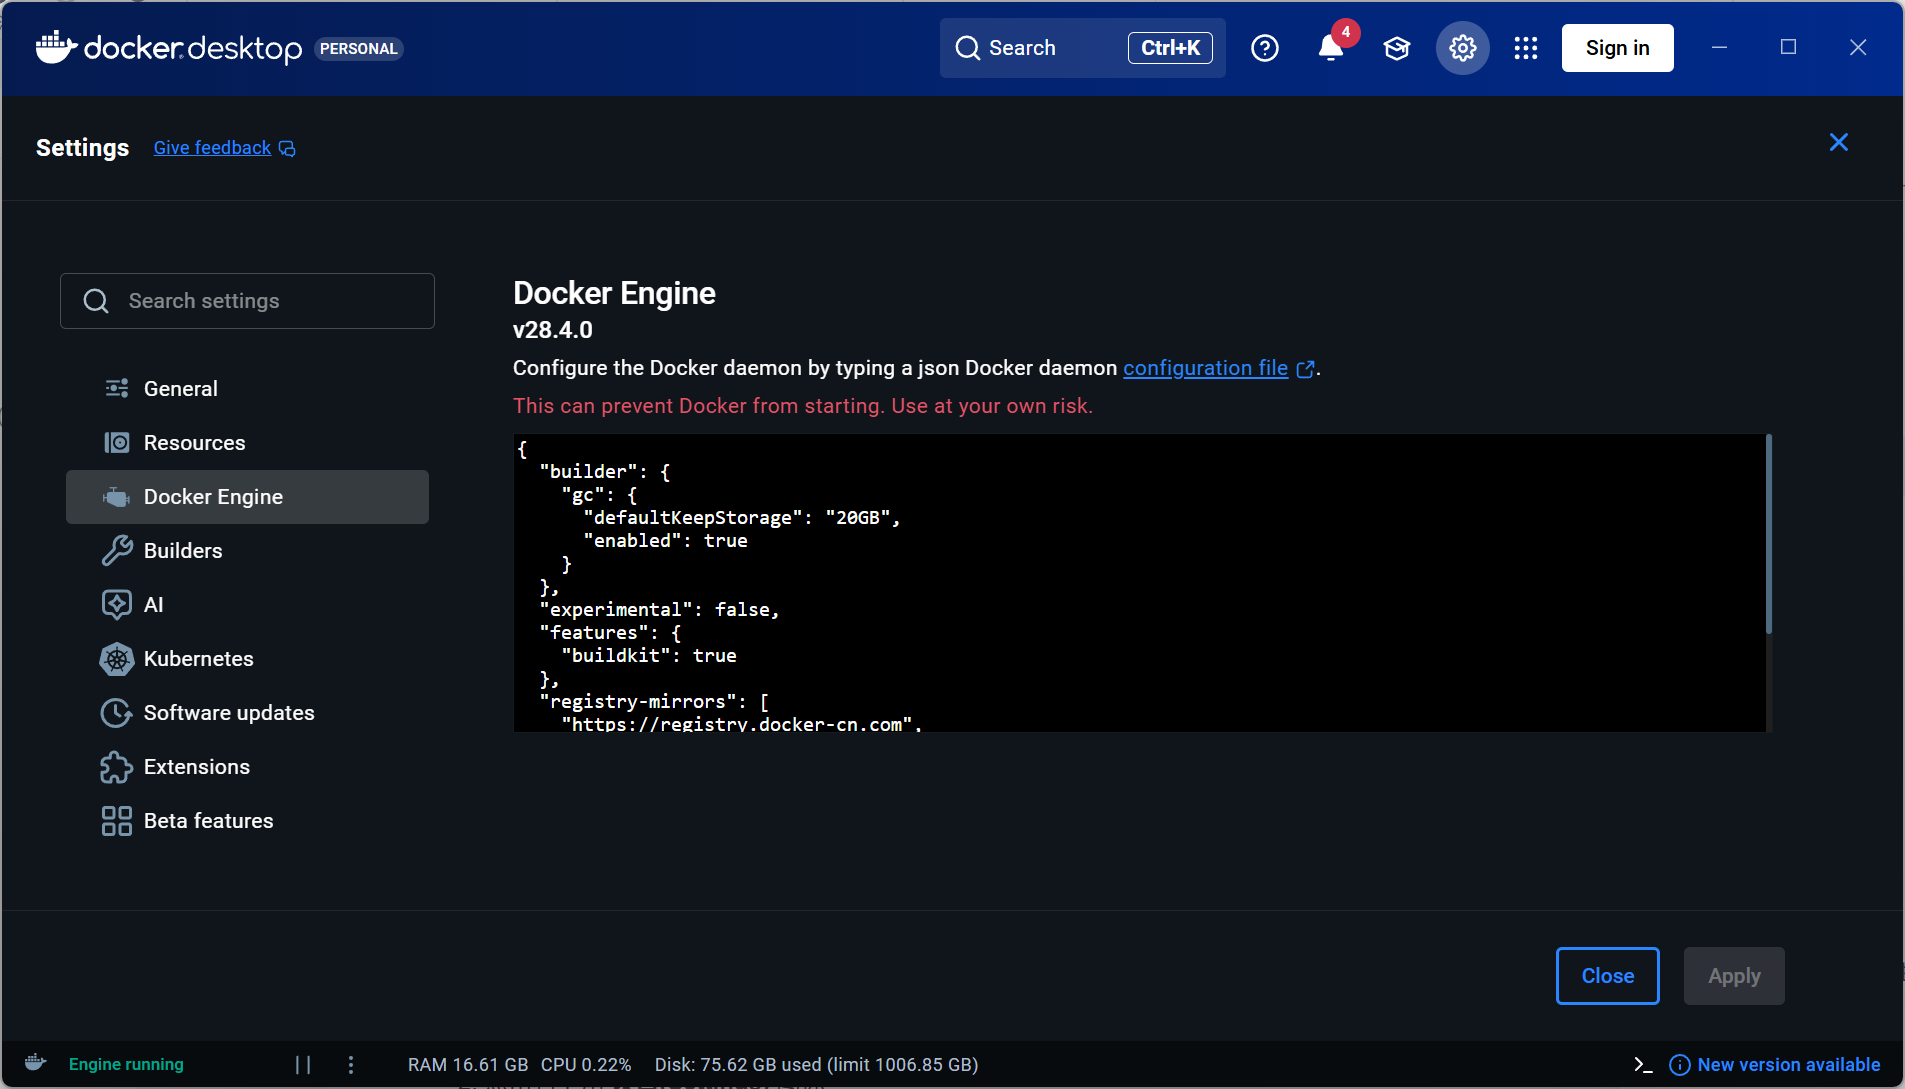The height and width of the screenshot is (1089, 1905).
Task: Click the "experimental": false line
Action: pos(659,609)
